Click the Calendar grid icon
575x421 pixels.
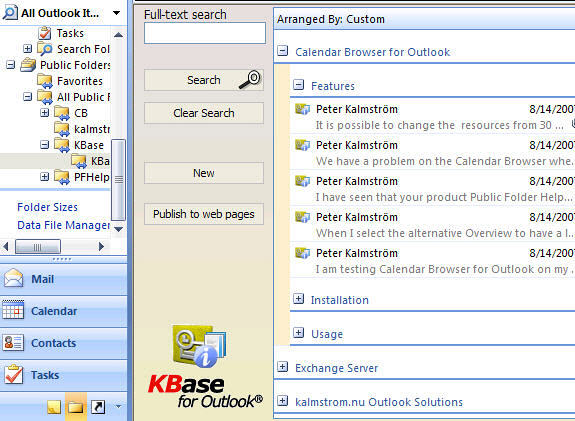(x=13, y=310)
